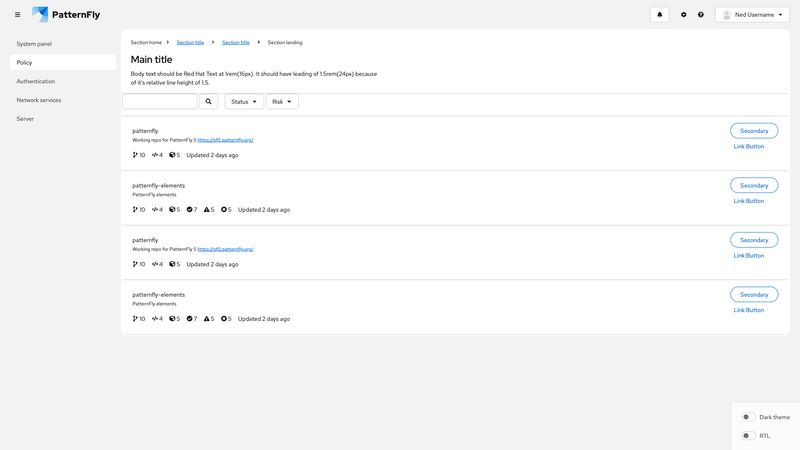Viewport: 800px width, 450px height.
Task: Toggle the RTL switch
Action: tap(747, 436)
